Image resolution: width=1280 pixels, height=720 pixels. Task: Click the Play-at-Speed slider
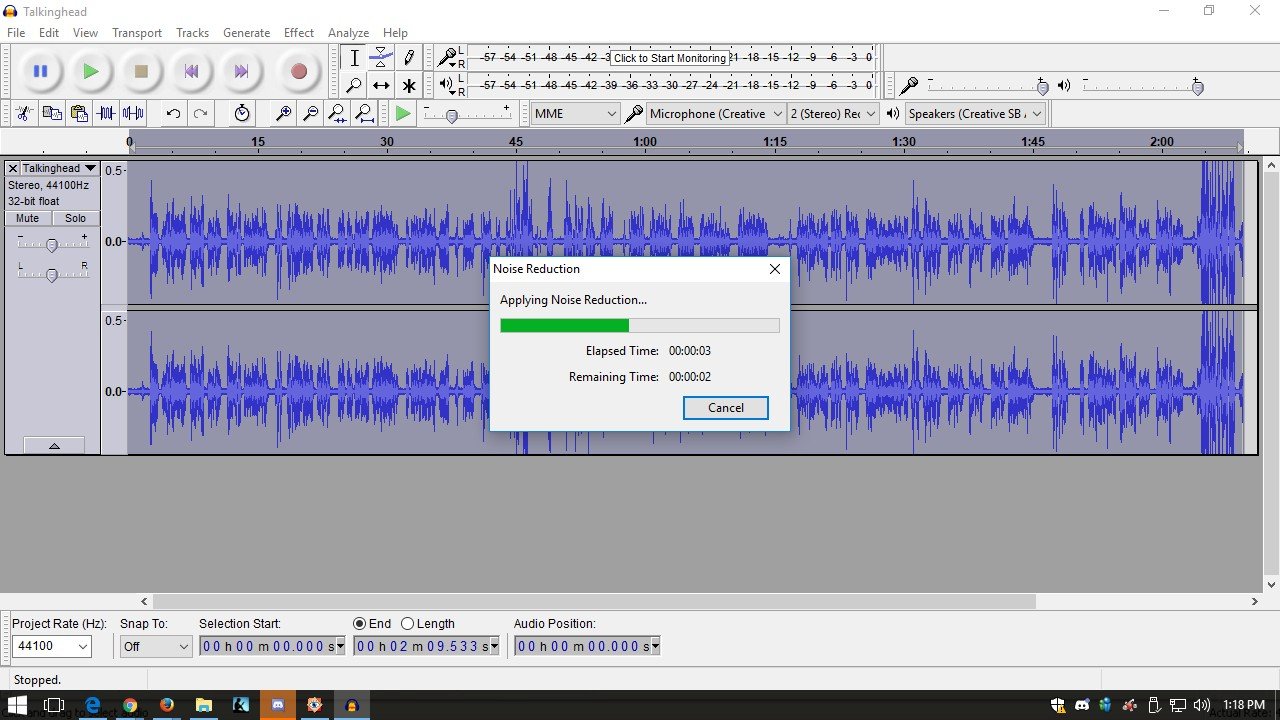pyautogui.click(x=467, y=114)
